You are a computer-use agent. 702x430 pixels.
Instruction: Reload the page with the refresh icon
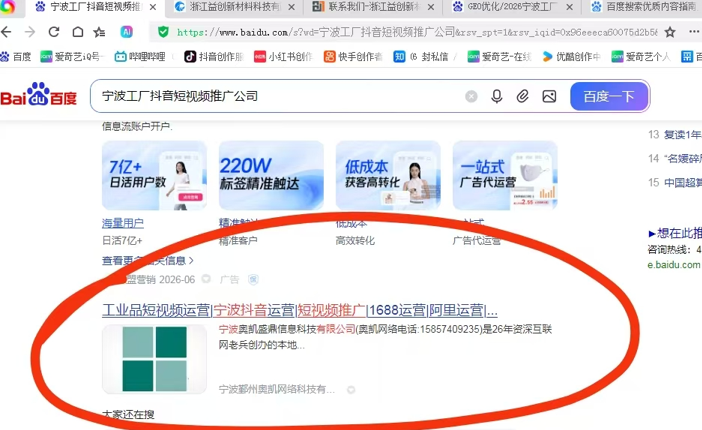point(54,32)
